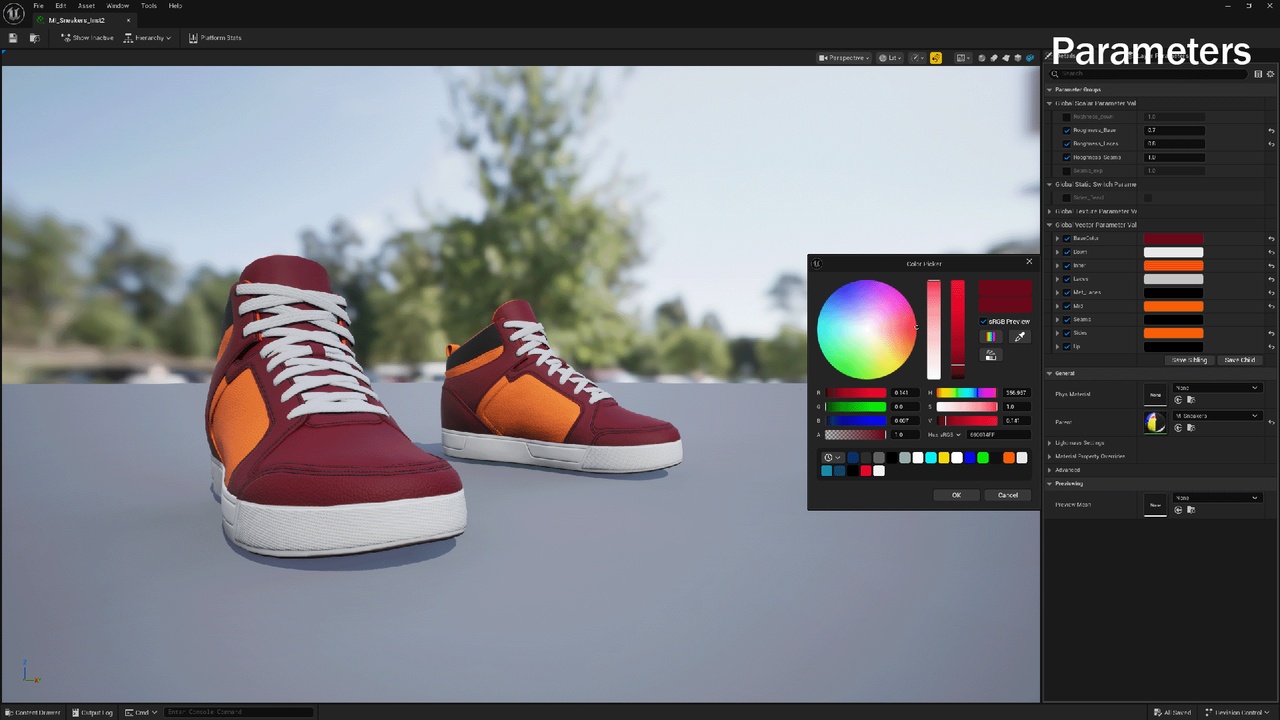Image resolution: width=1280 pixels, height=720 pixels.
Task: Toggle the Mid parameter checkbox
Action: [x=1067, y=306]
